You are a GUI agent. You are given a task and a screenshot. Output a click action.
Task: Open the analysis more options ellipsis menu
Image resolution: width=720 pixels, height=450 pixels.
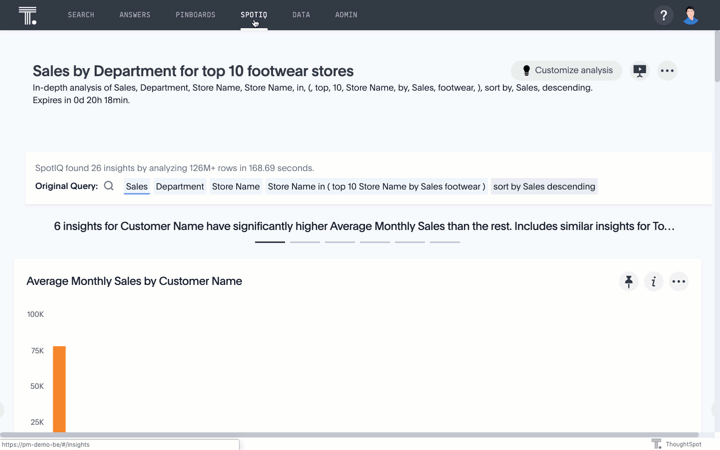click(x=667, y=70)
